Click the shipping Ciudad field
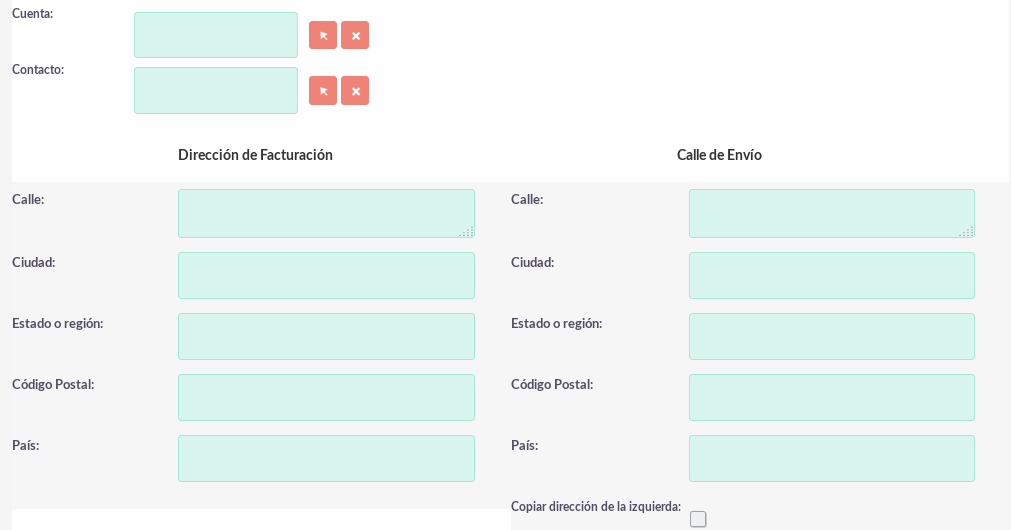The image size is (1011, 530). point(832,275)
